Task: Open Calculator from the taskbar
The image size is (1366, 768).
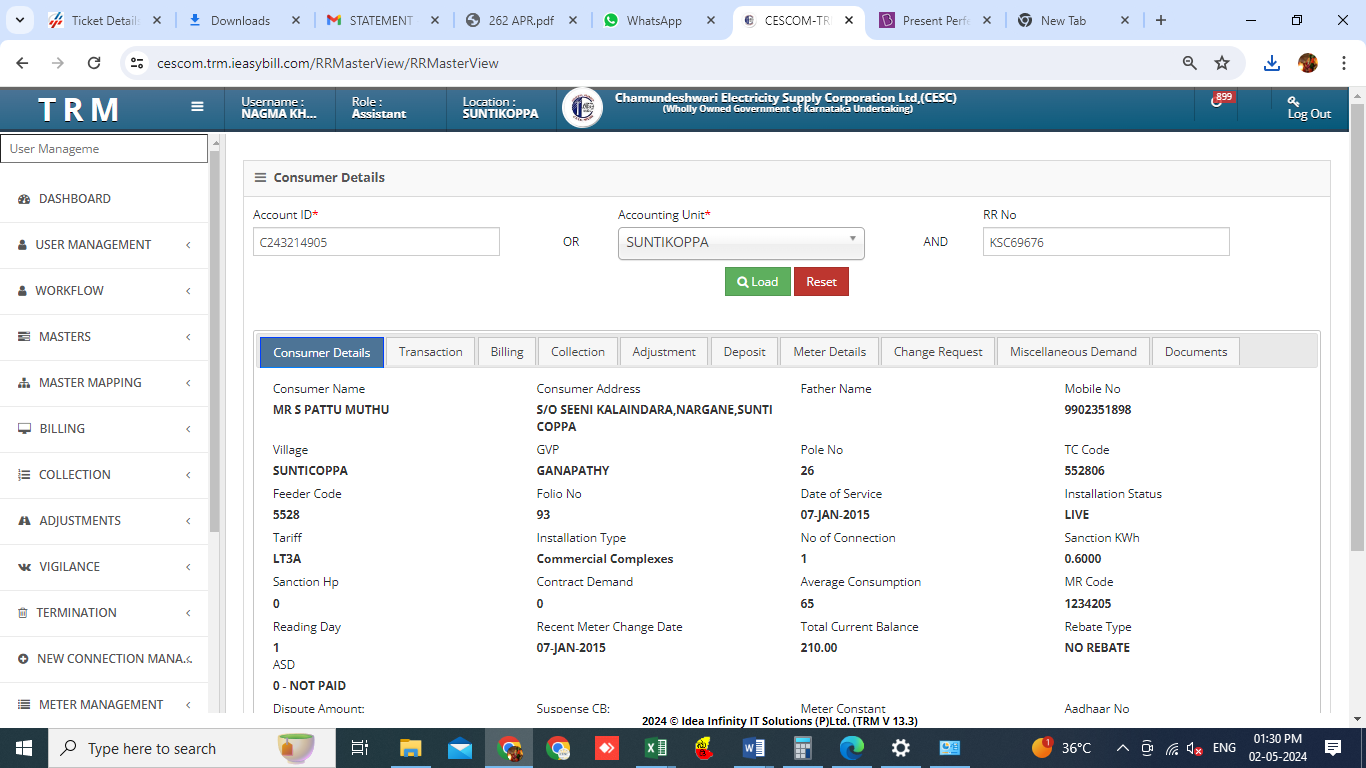Action: tap(803, 748)
